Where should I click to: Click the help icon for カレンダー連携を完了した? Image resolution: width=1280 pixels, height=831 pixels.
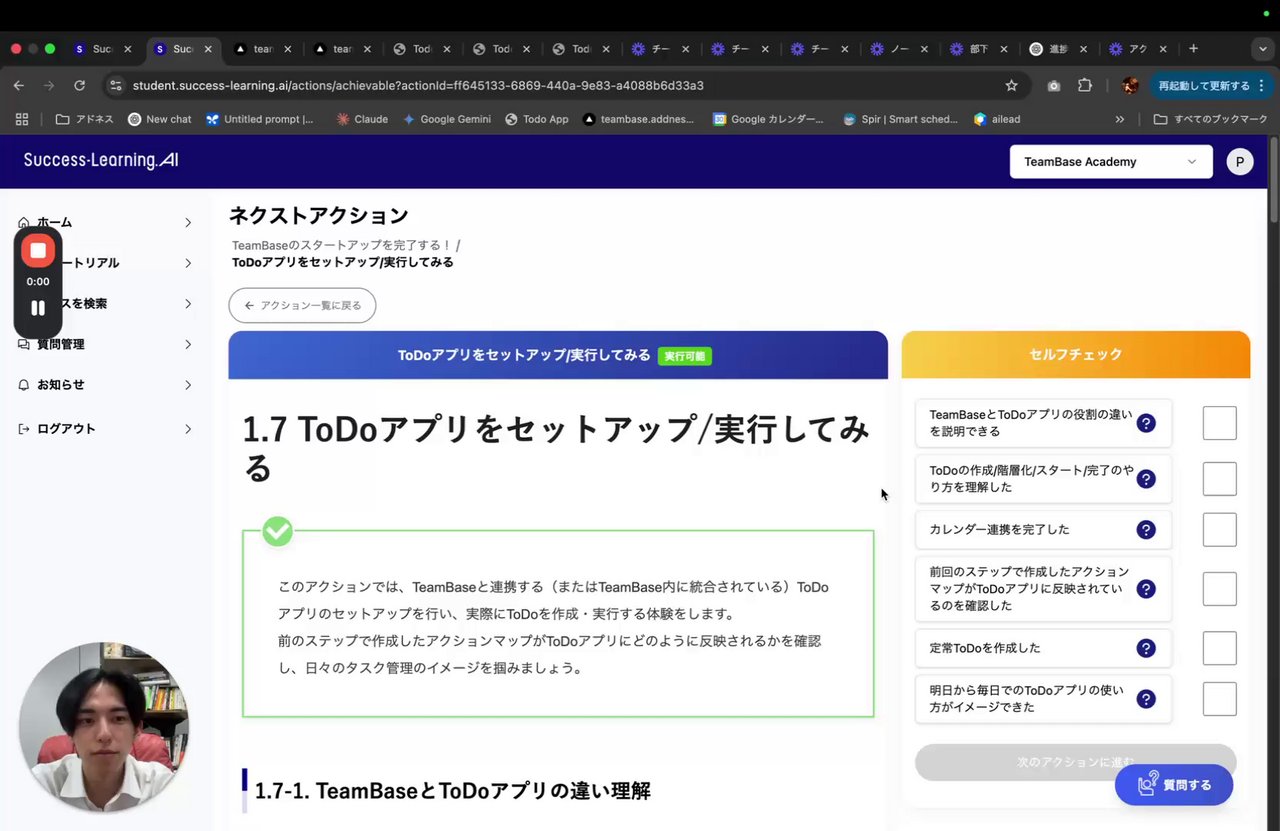[1146, 530]
